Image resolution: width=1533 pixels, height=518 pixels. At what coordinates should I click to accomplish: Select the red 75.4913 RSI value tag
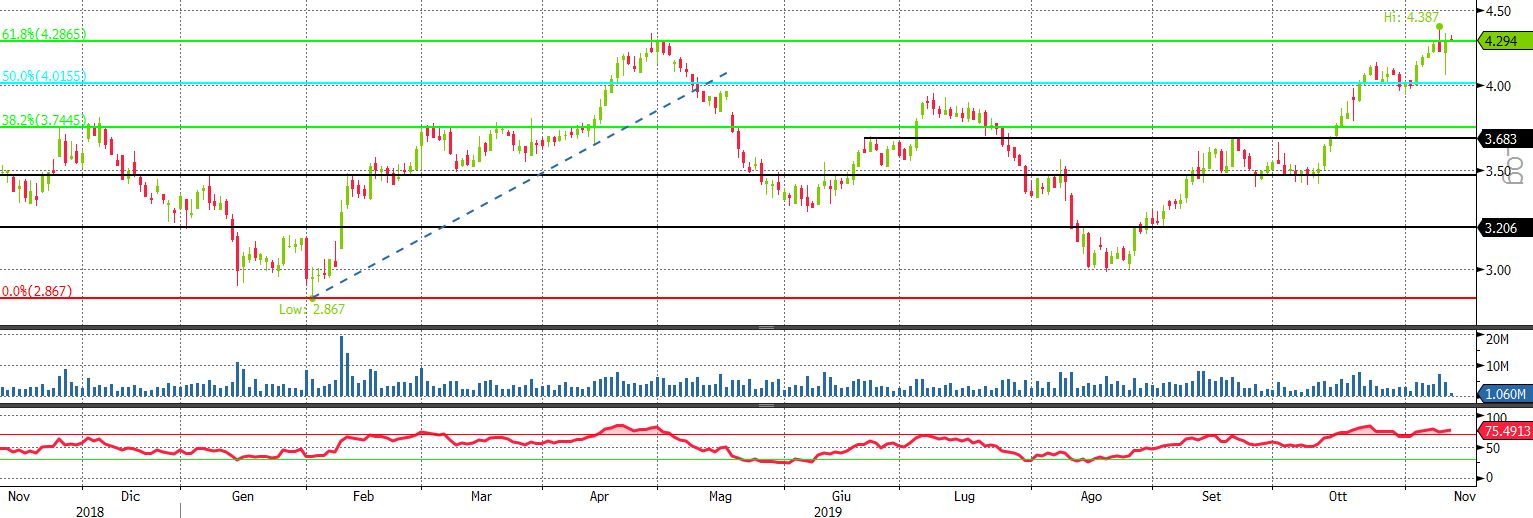1503,431
